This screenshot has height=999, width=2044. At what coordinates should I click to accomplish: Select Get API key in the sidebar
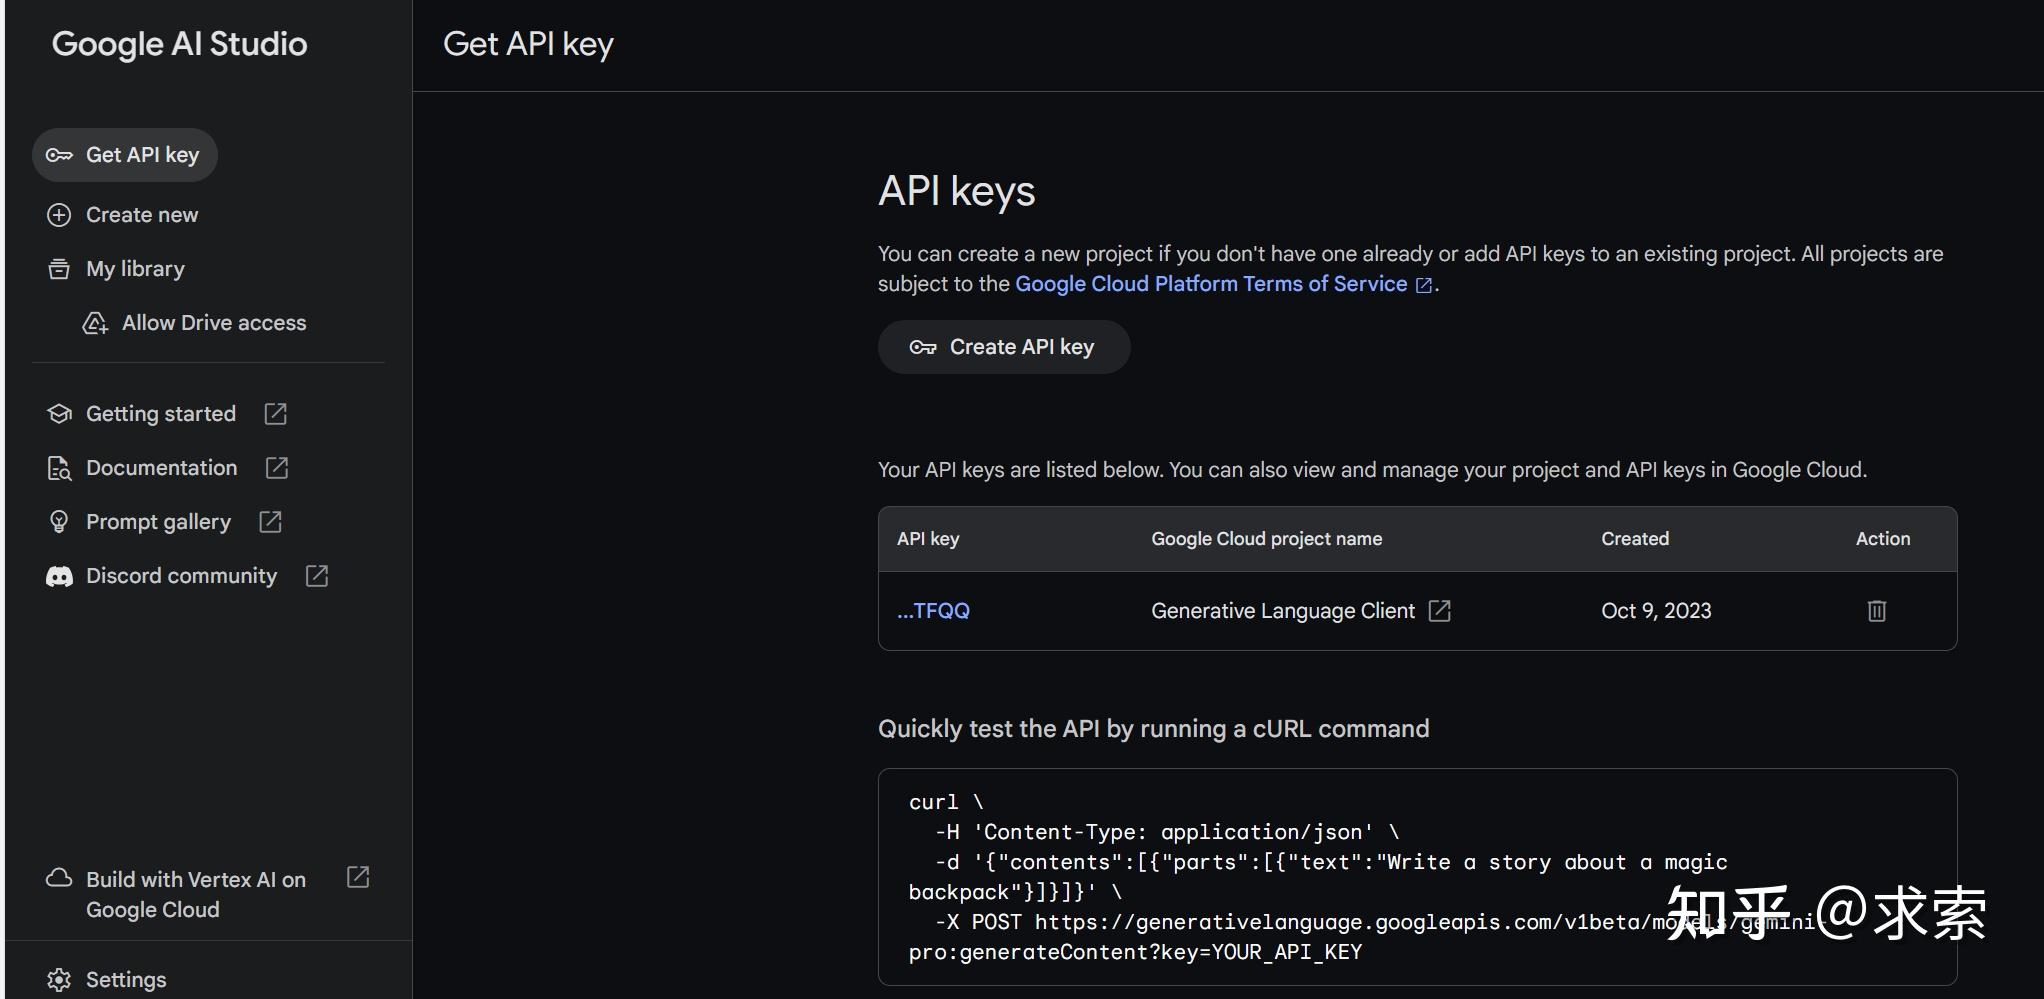[x=124, y=155]
